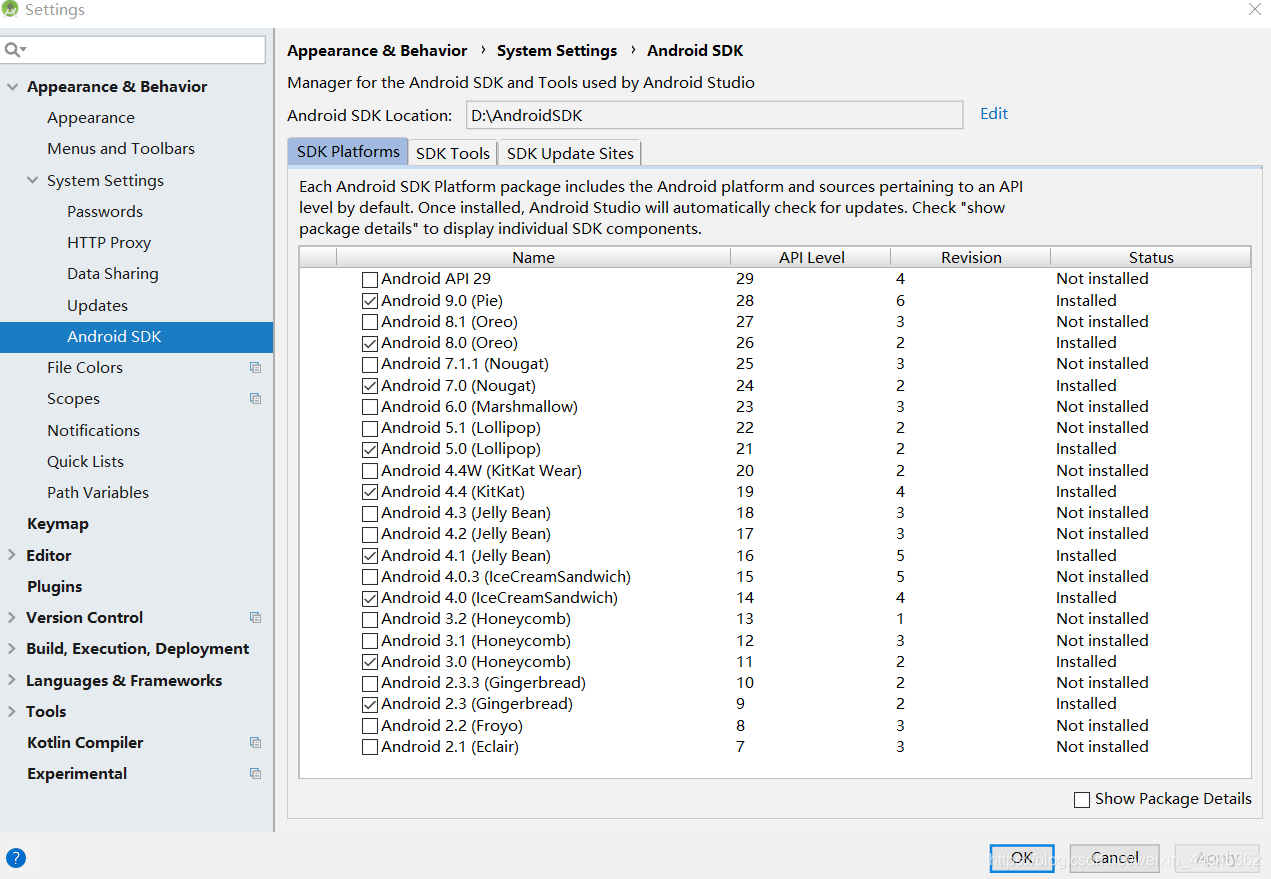Open Plugins settings page
The height and width of the screenshot is (879, 1271).
(54, 587)
